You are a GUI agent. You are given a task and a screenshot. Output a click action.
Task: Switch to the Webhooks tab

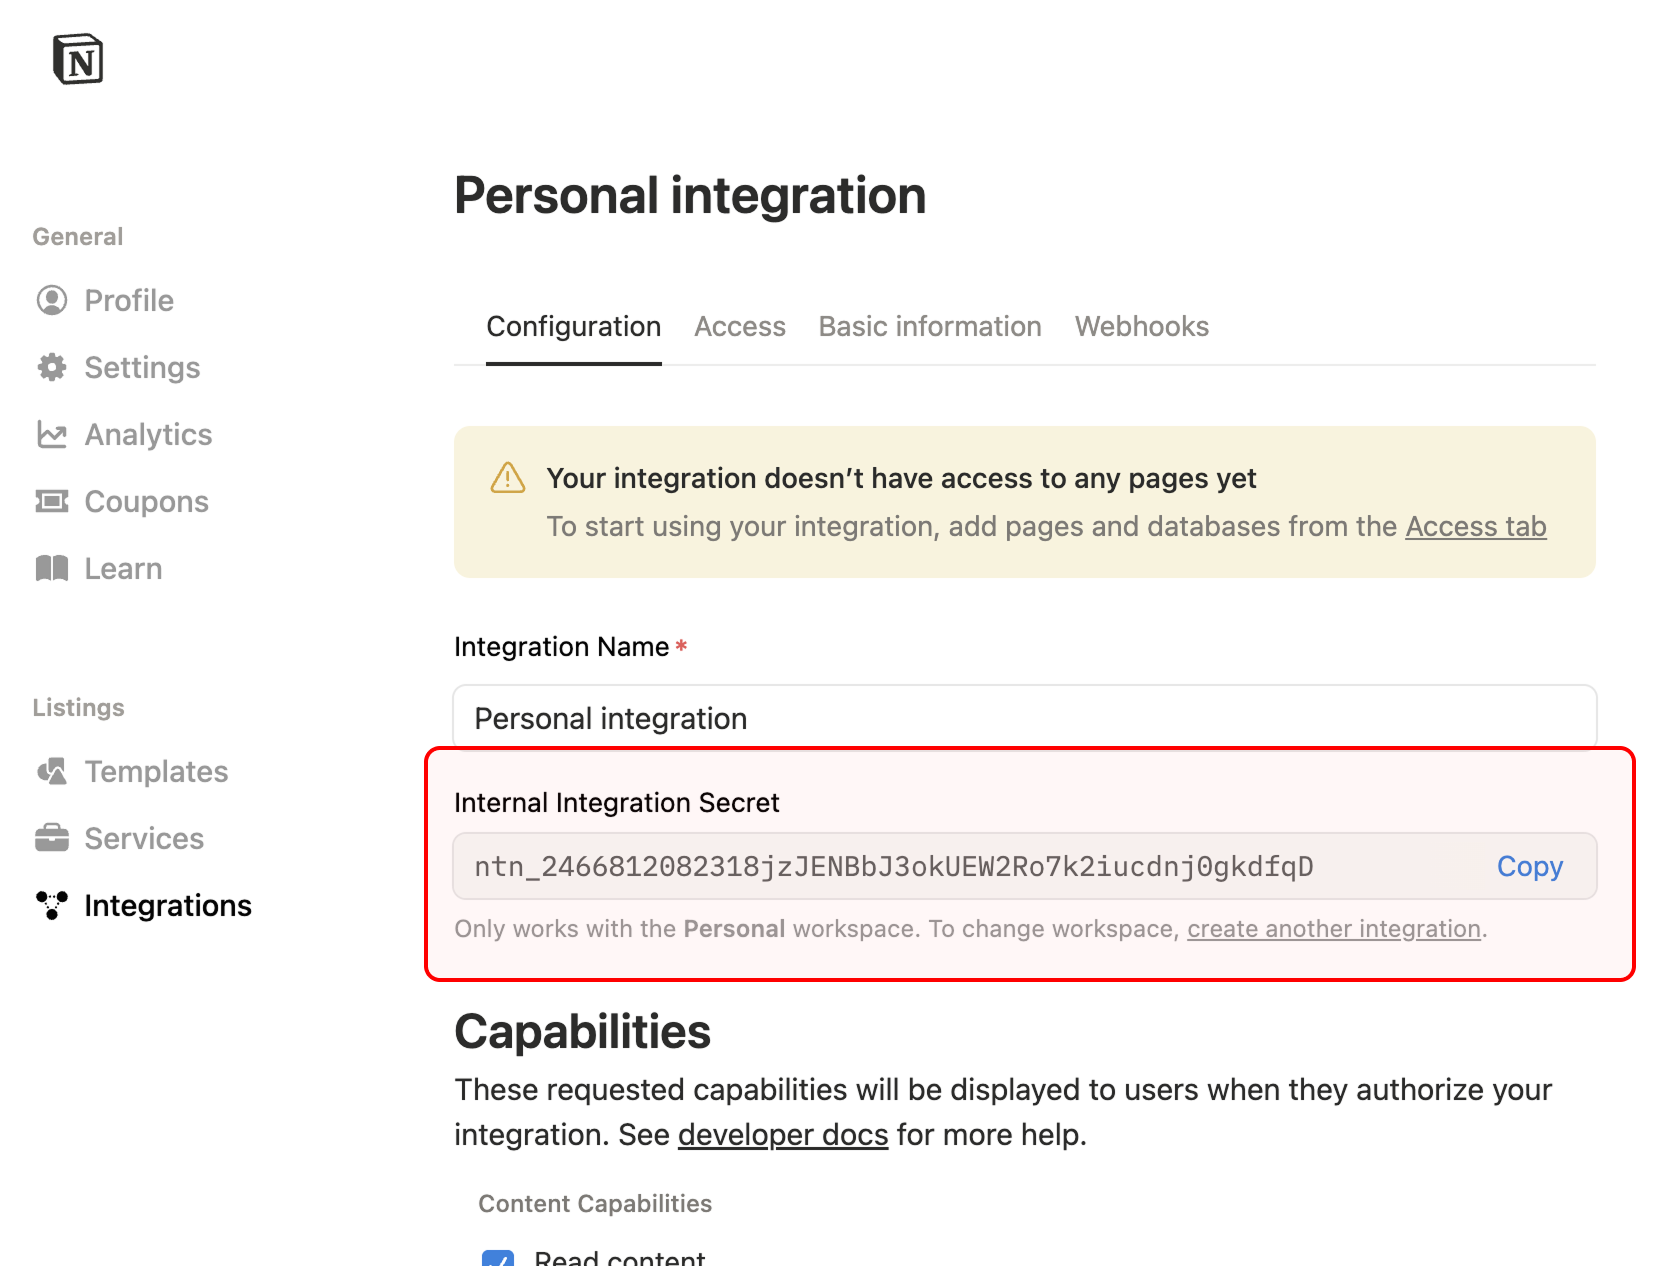pyautogui.click(x=1141, y=326)
